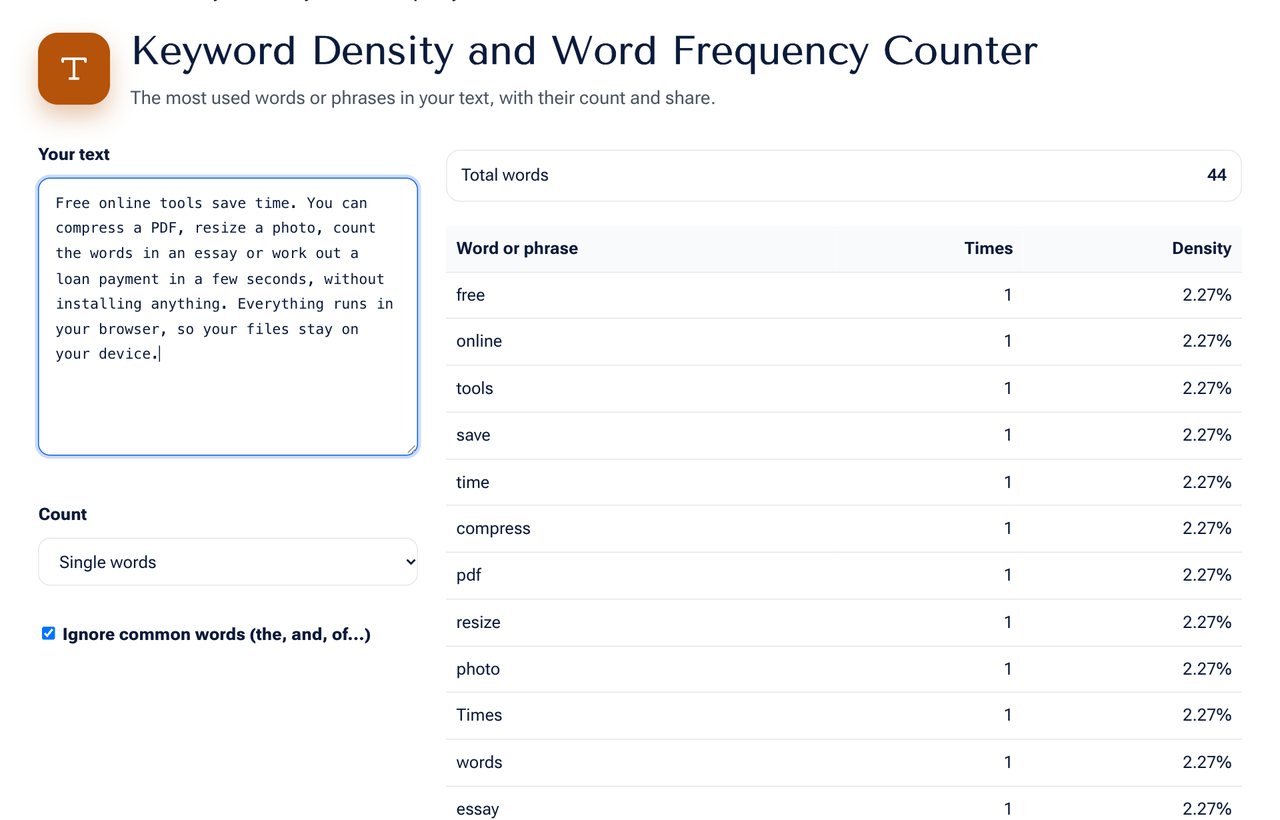Click inside the Your text textarea
This screenshot has width=1280, height=820.
[228, 317]
